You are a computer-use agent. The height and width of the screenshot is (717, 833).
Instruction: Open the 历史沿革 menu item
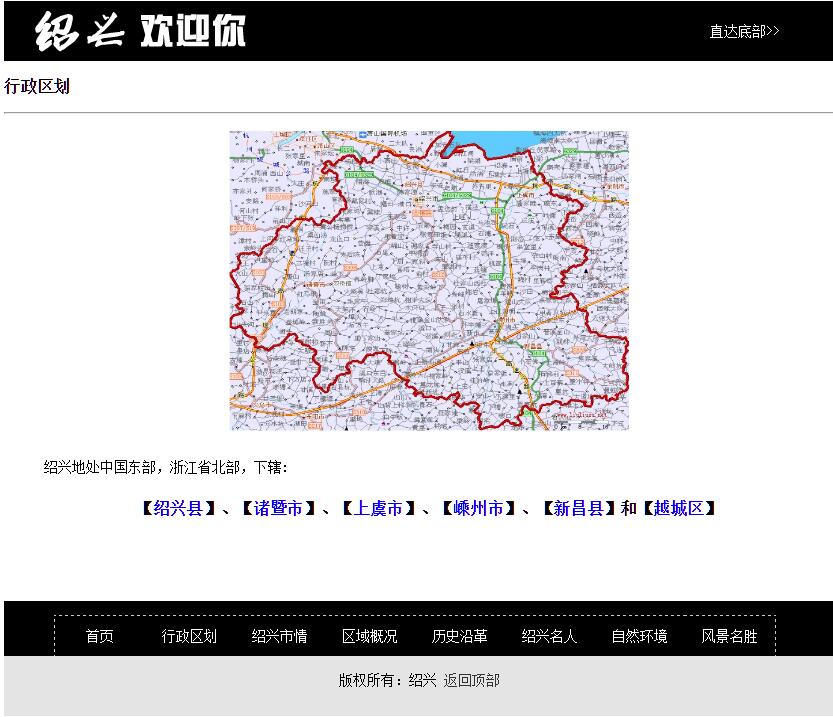tap(459, 636)
